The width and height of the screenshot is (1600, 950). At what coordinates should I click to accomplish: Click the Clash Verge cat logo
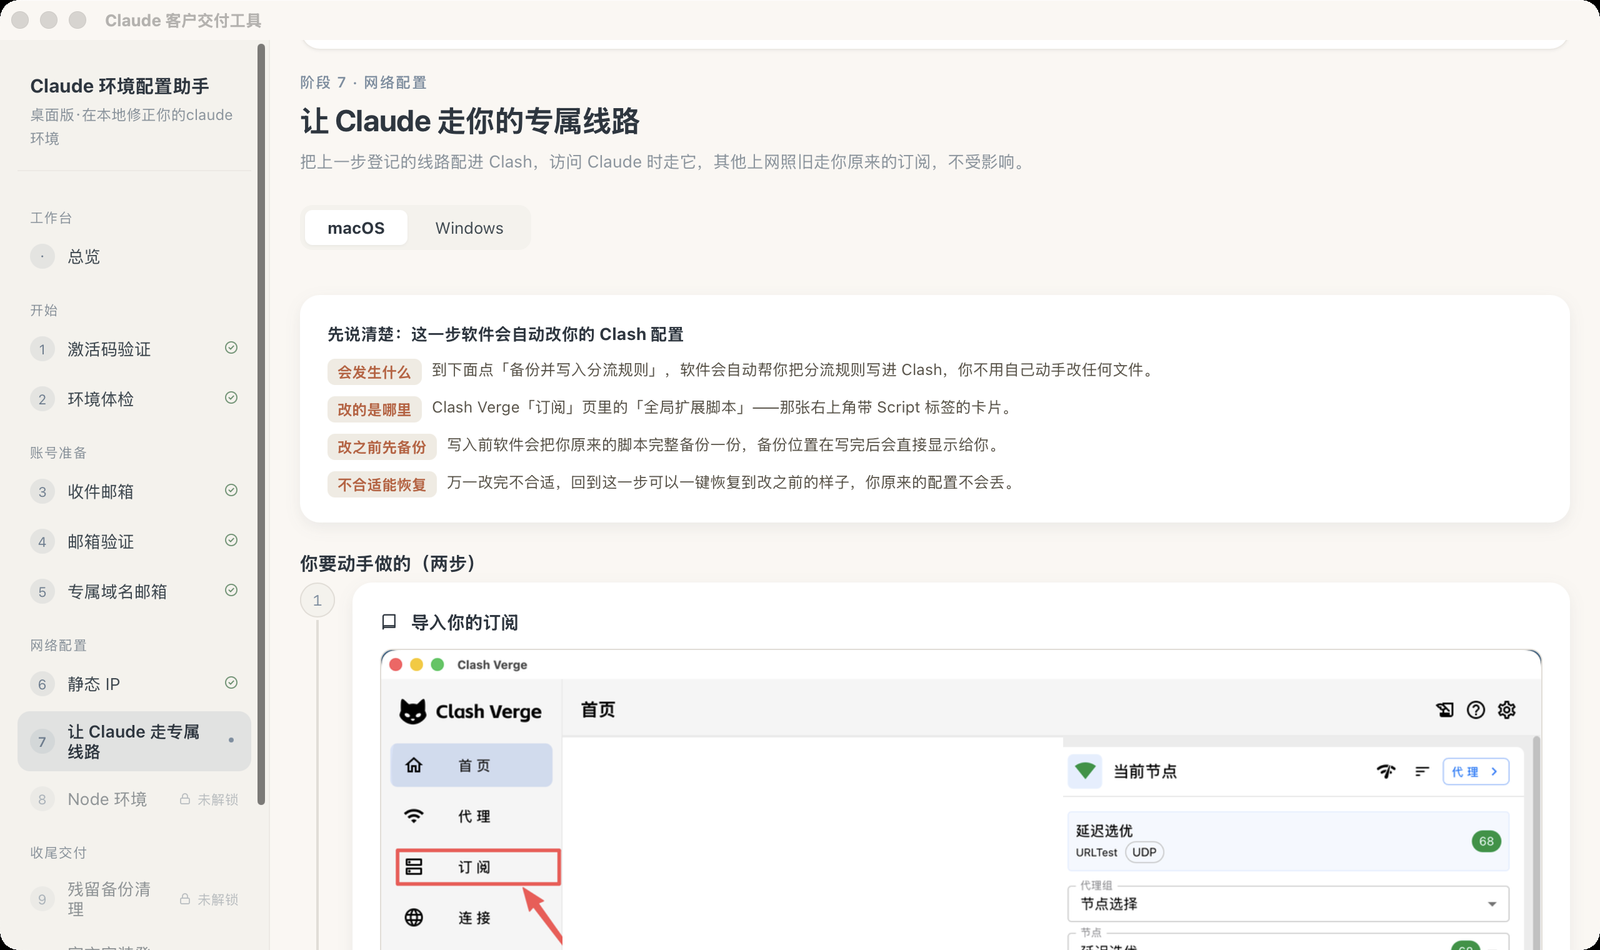pyautogui.click(x=413, y=711)
